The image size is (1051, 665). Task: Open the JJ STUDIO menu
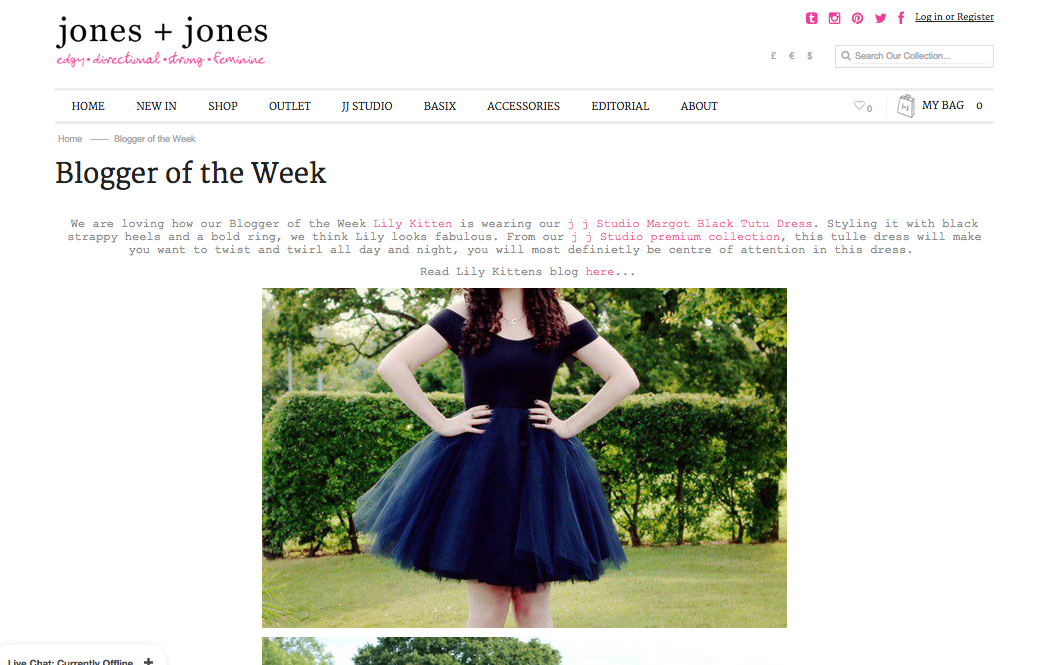pos(367,106)
